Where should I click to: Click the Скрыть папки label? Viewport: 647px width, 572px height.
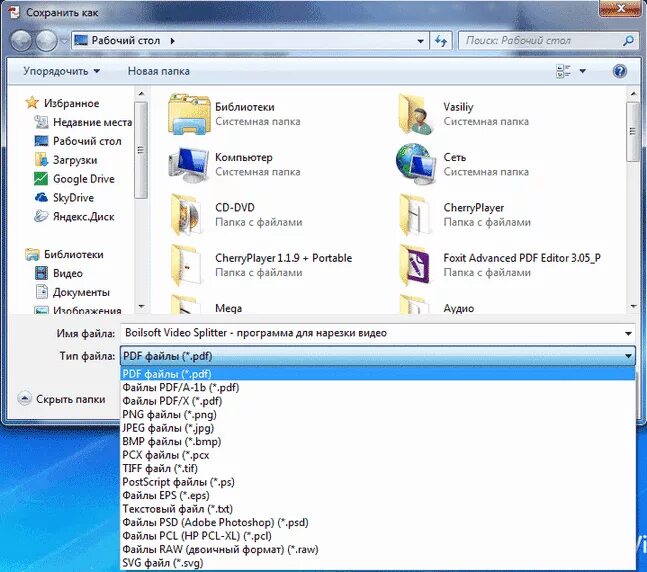[x=71, y=399]
